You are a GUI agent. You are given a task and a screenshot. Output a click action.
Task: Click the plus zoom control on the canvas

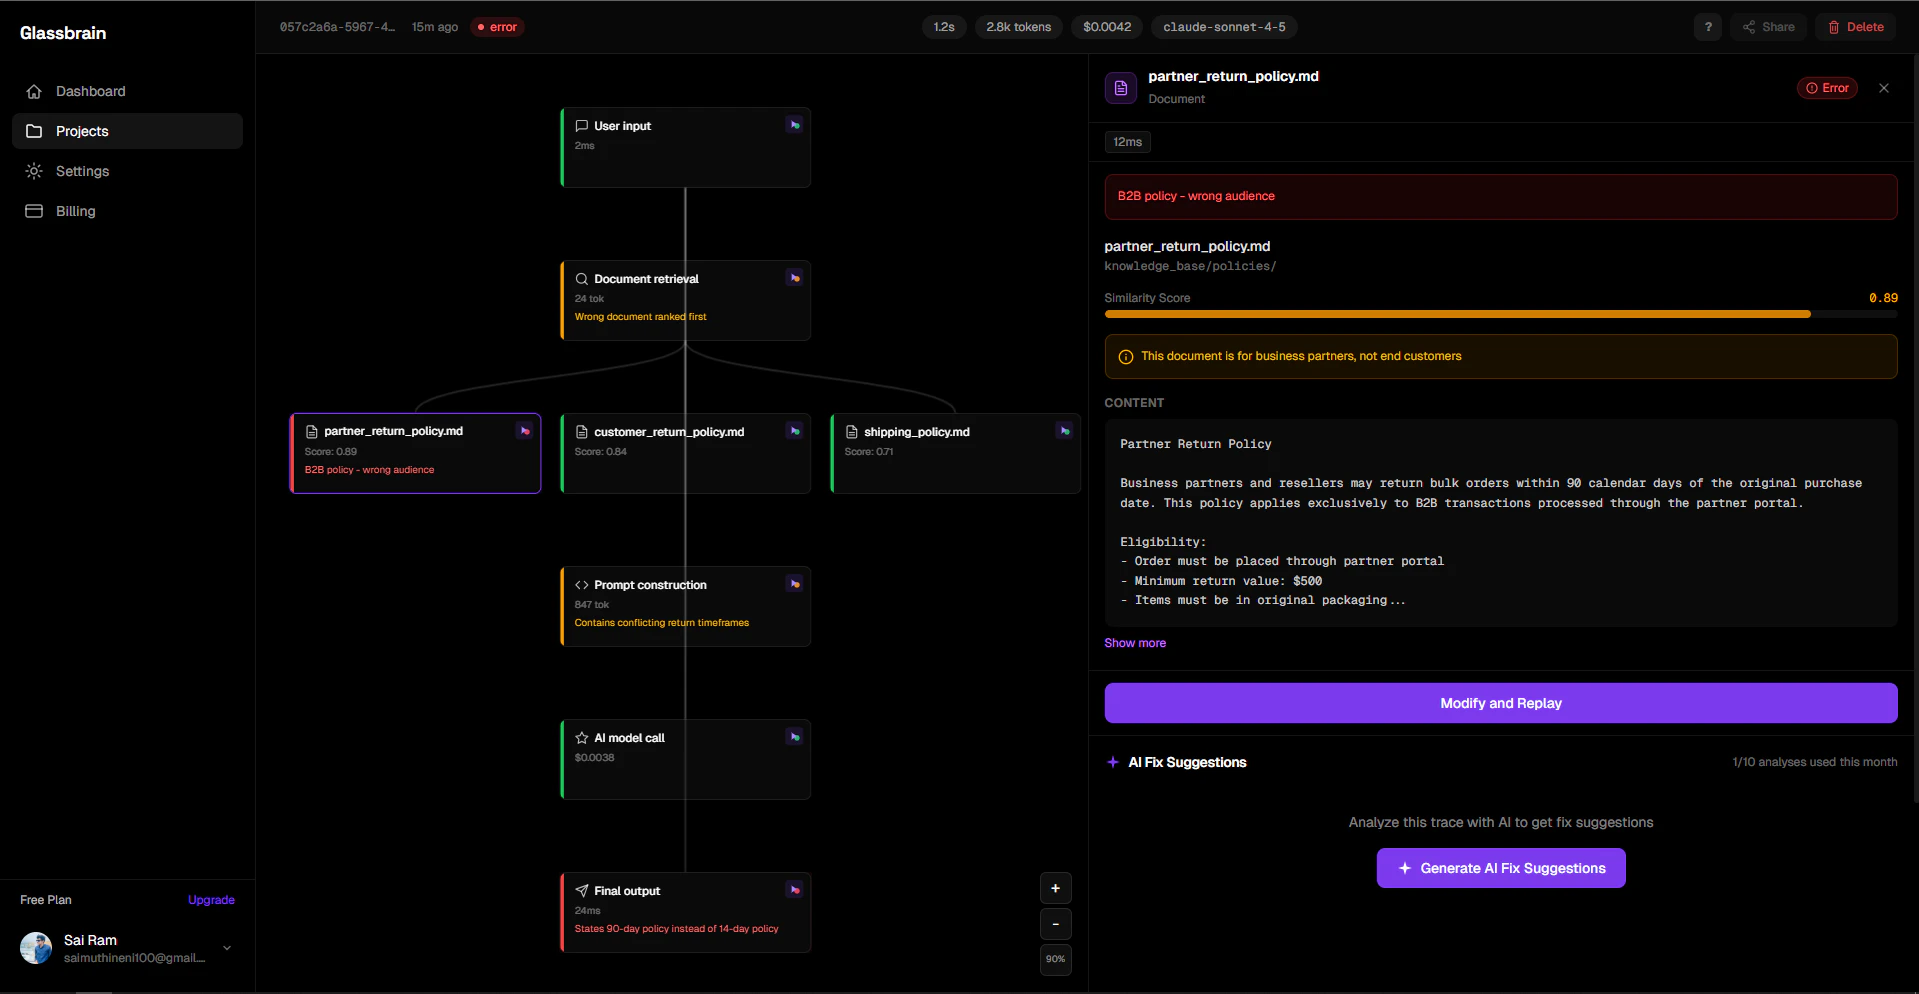[1055, 888]
